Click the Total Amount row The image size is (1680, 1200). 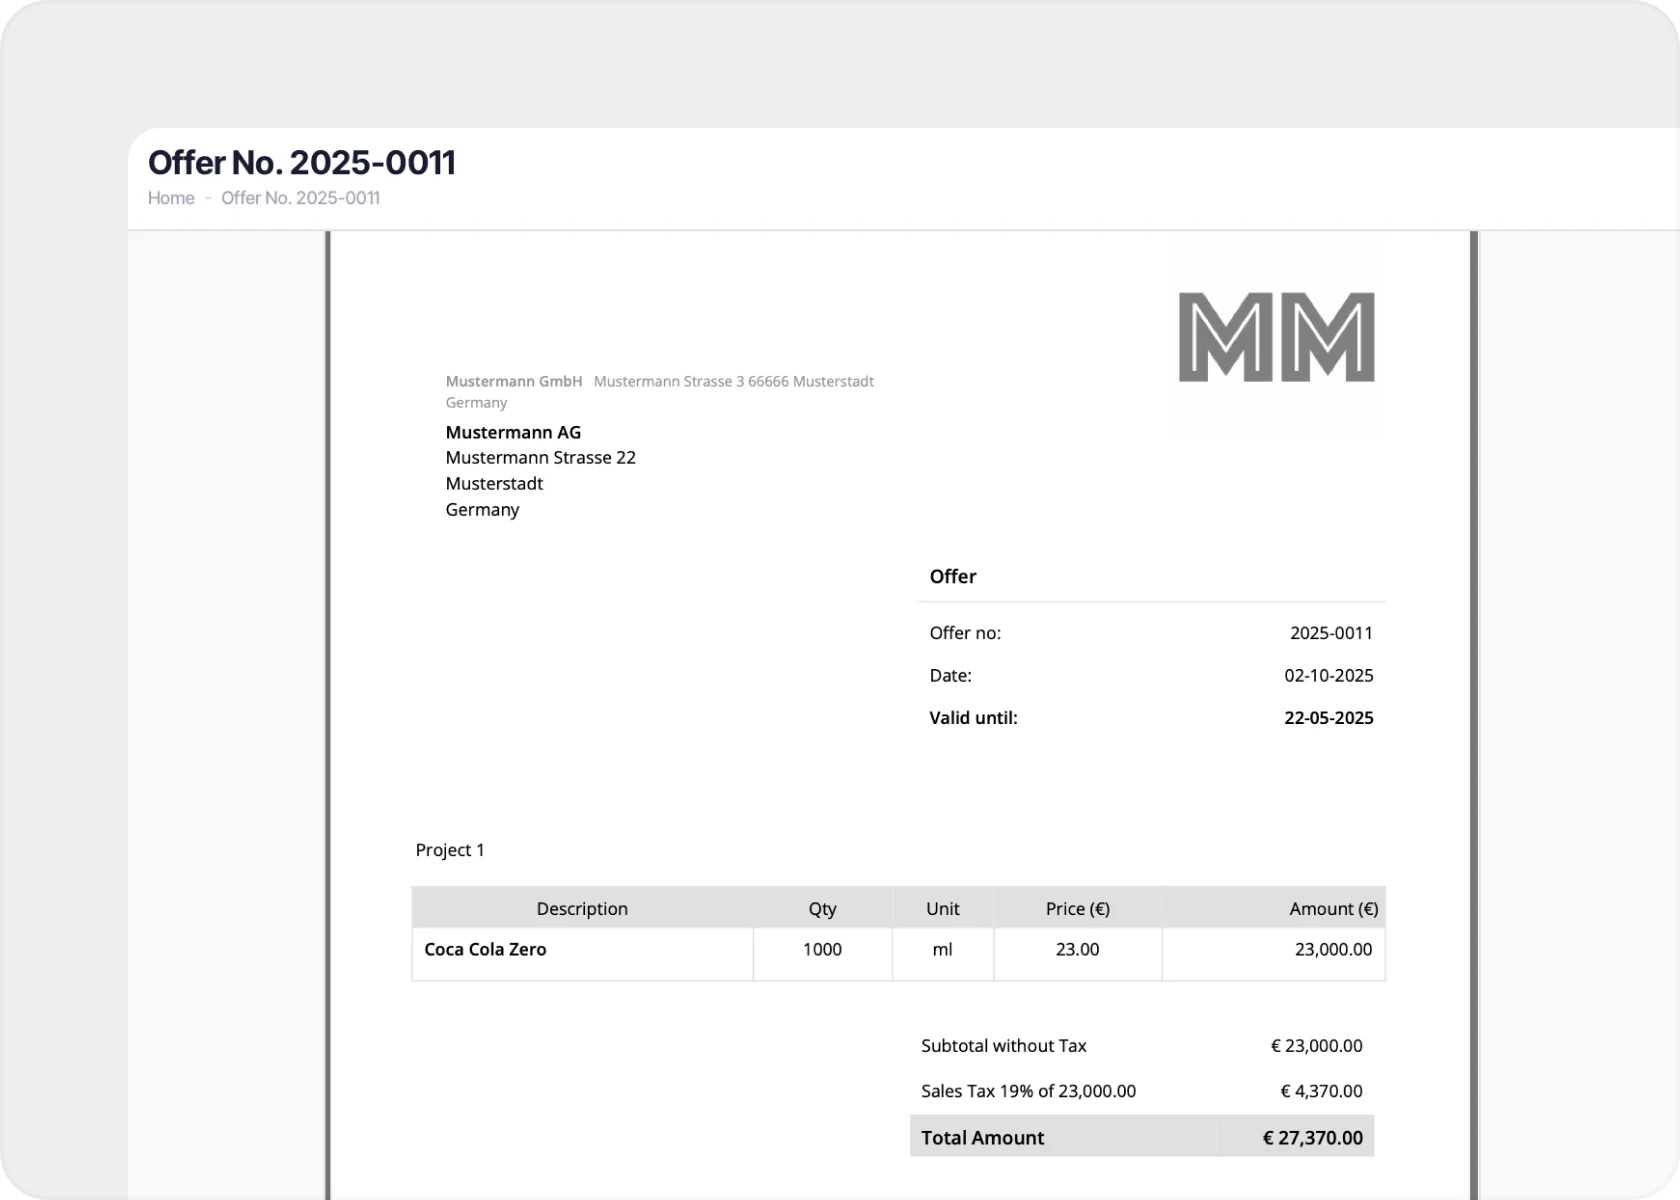[x=1142, y=1137]
